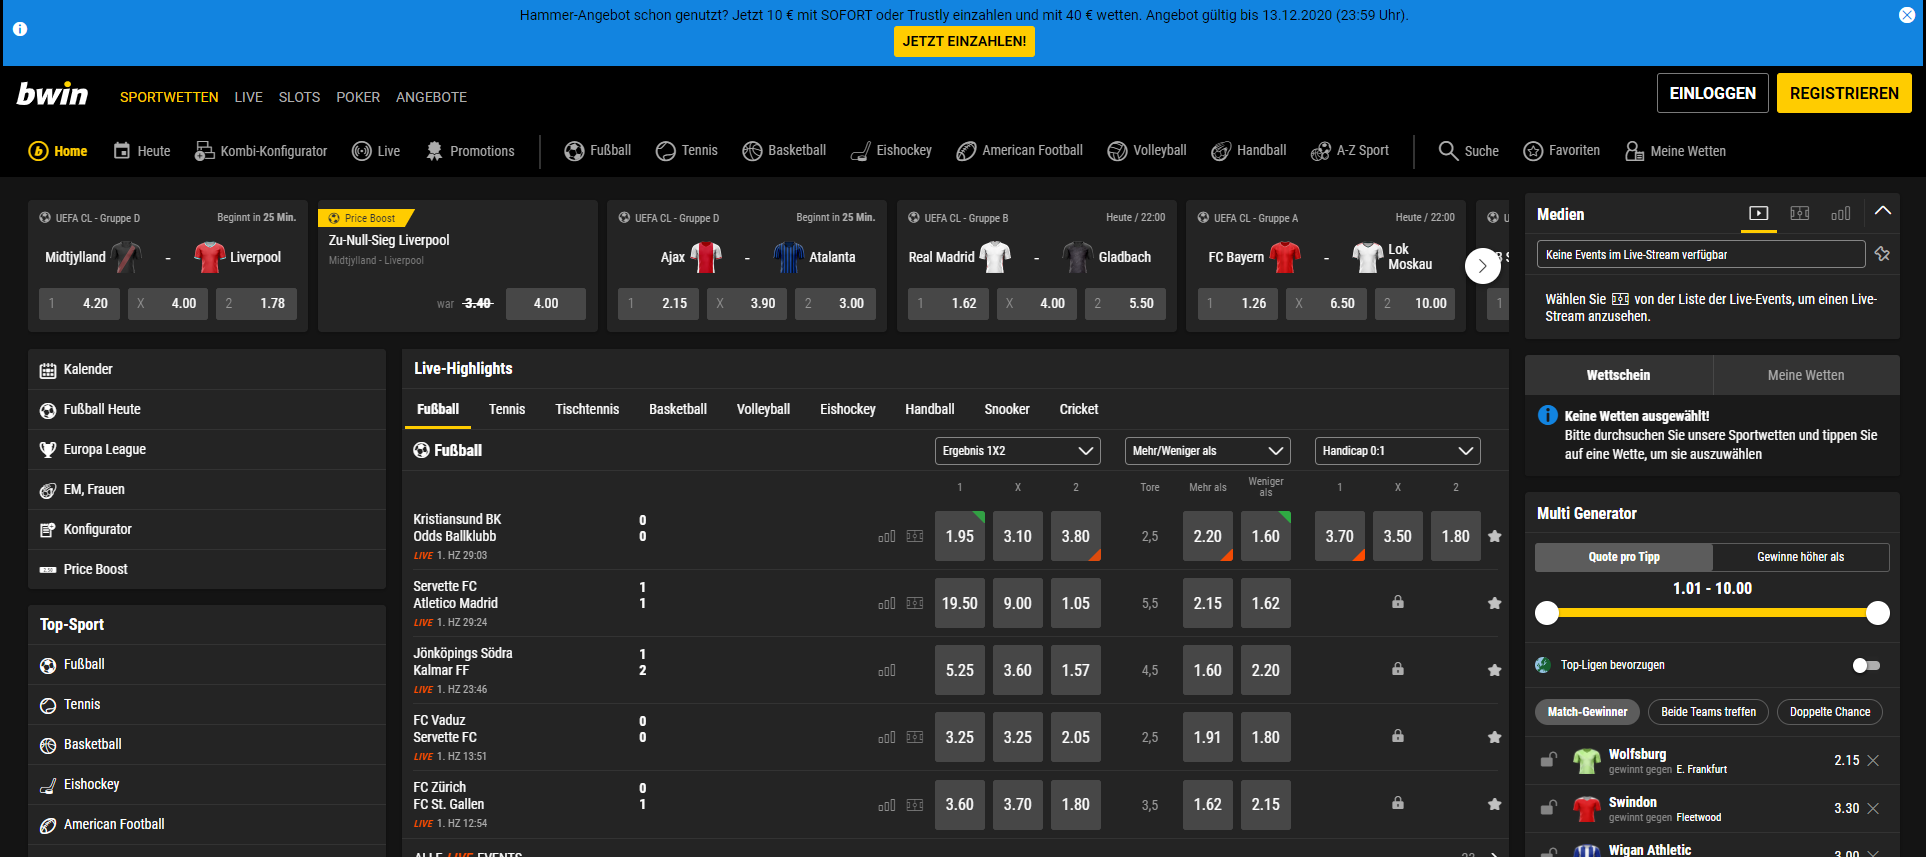Open the stats icon for Jönköpings Södra match

tap(887, 671)
